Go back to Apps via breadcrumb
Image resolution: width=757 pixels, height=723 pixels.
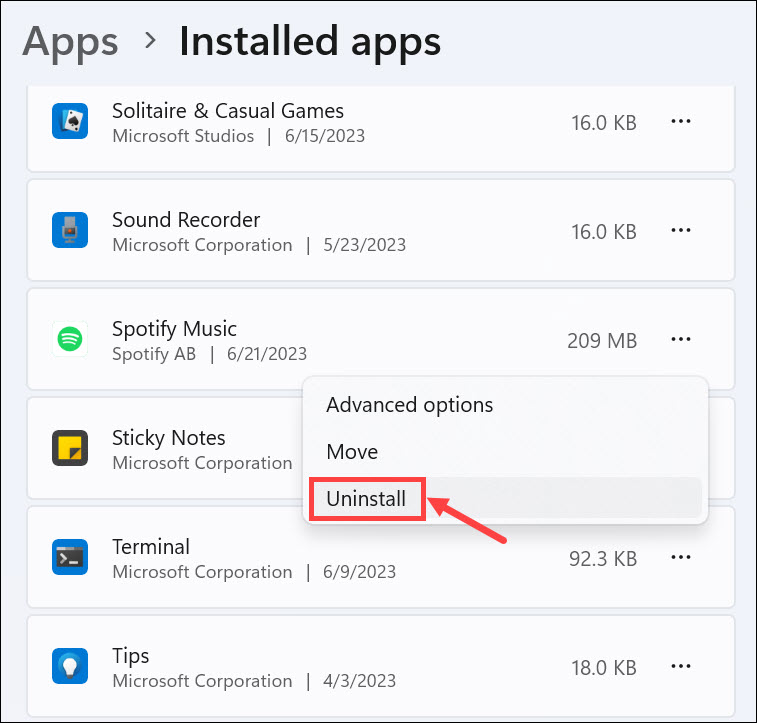70,42
